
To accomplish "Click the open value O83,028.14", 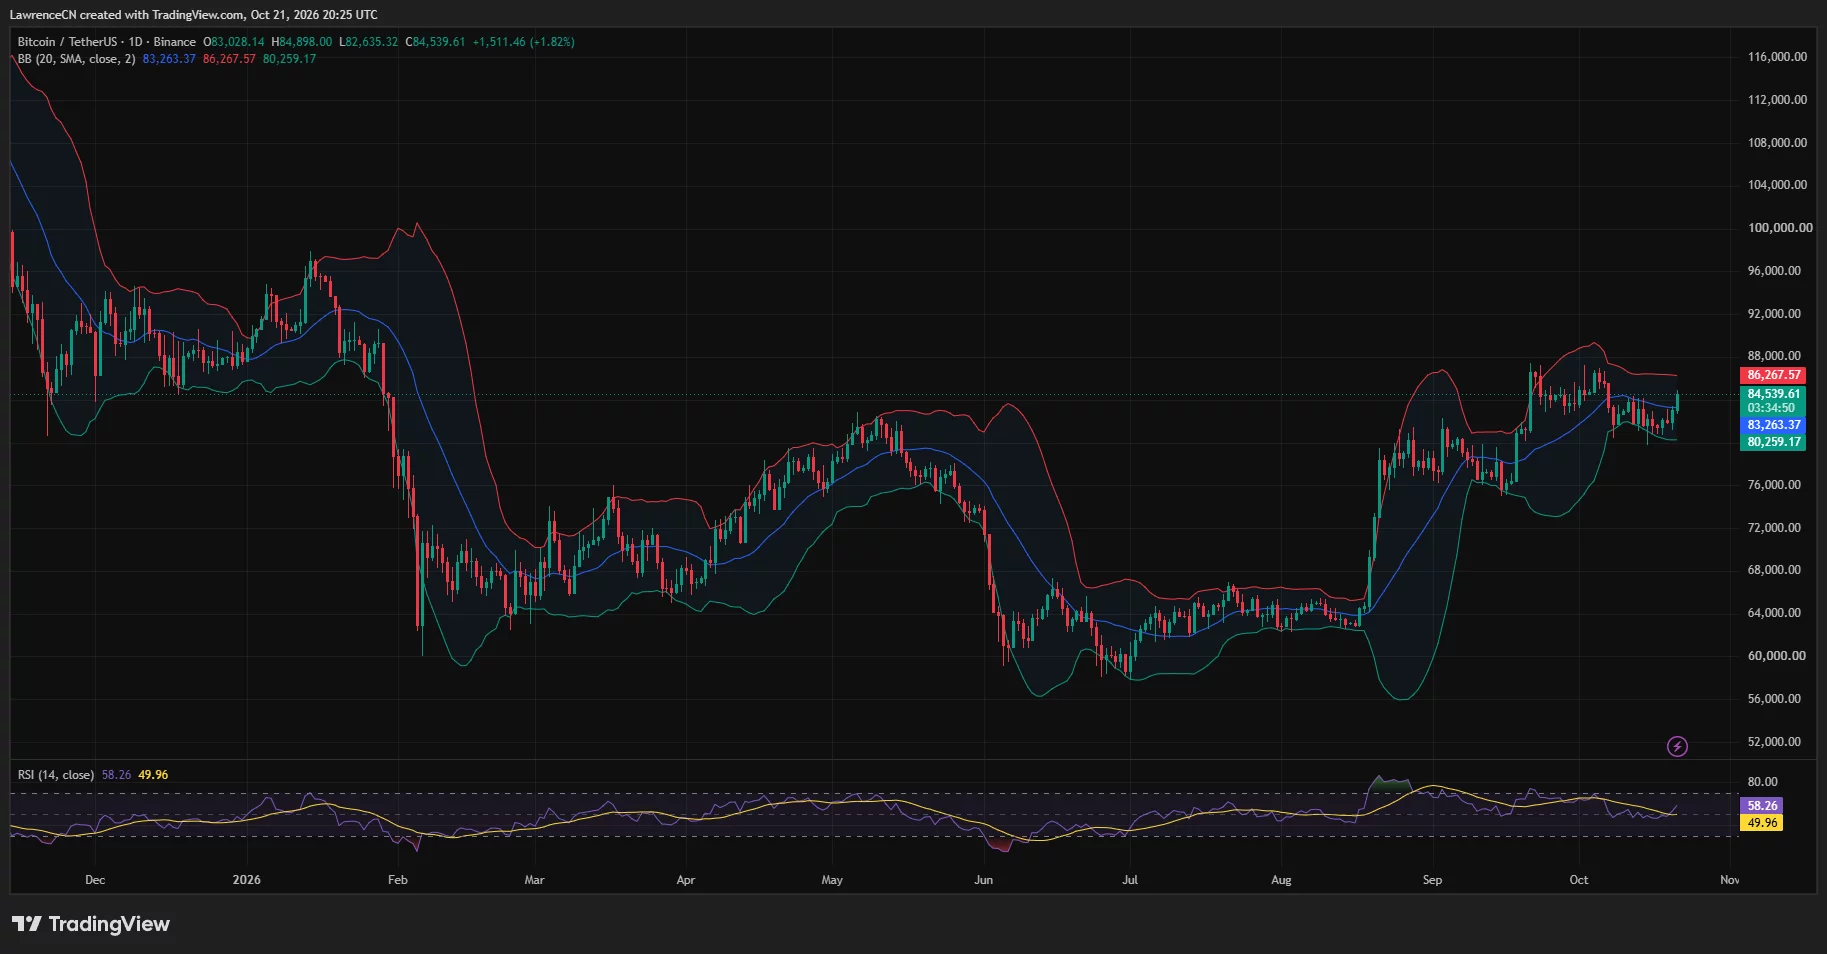I will pyautogui.click(x=234, y=42).
